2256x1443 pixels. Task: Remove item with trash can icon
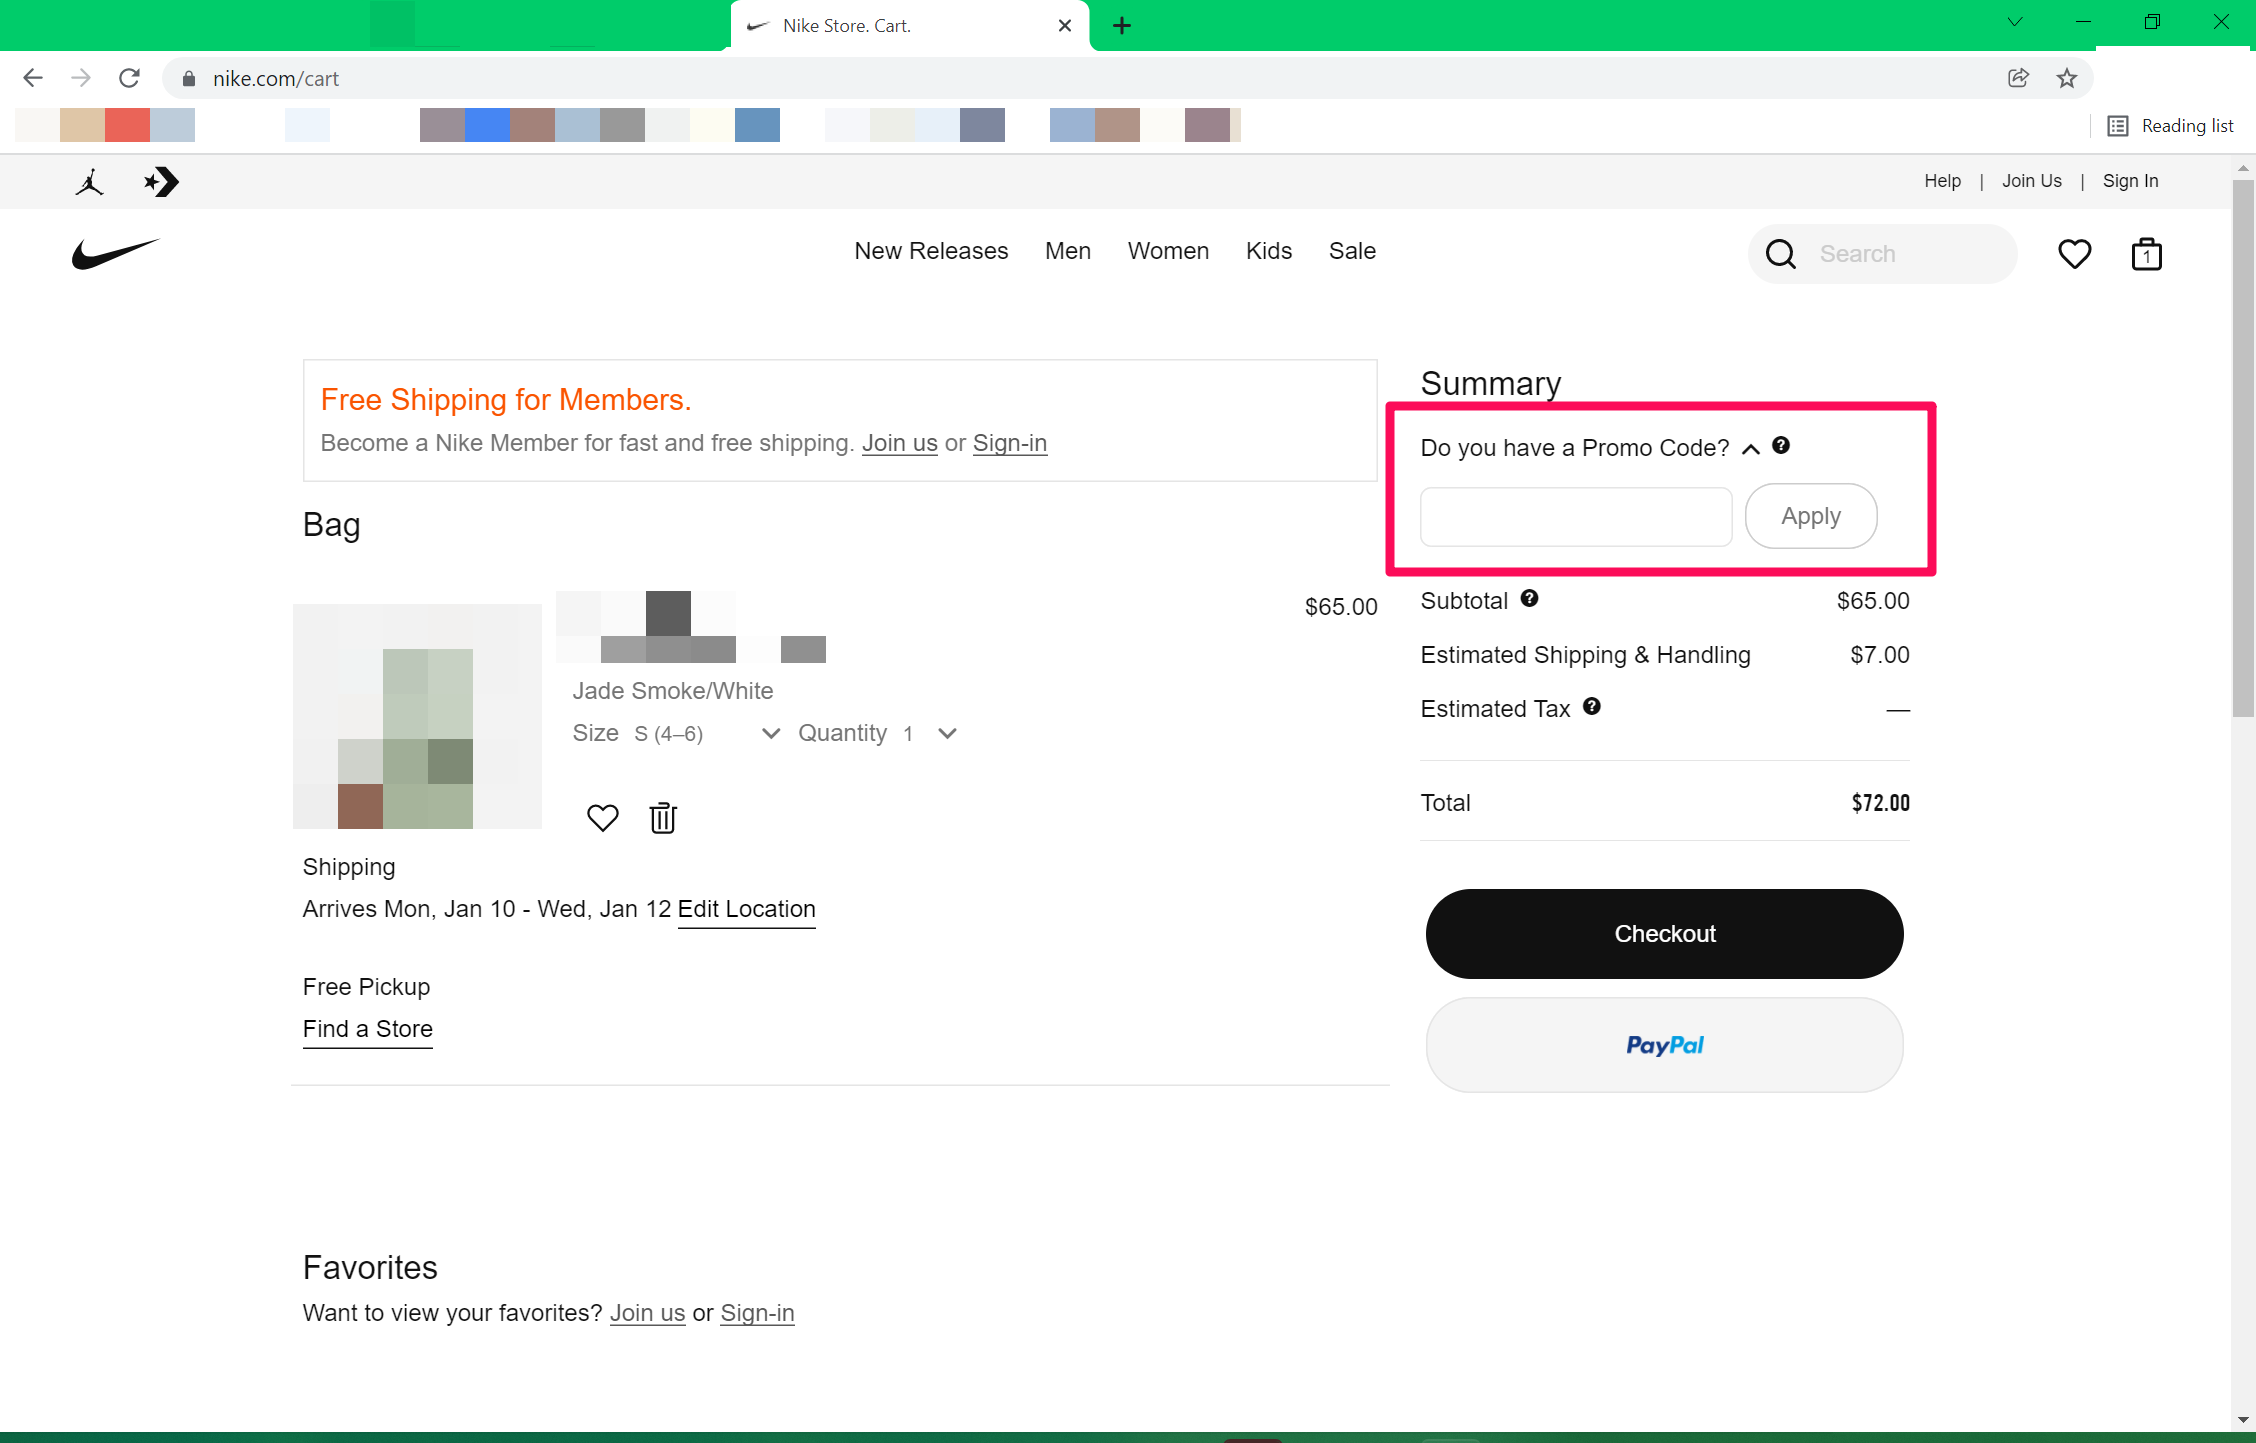pos(663,818)
